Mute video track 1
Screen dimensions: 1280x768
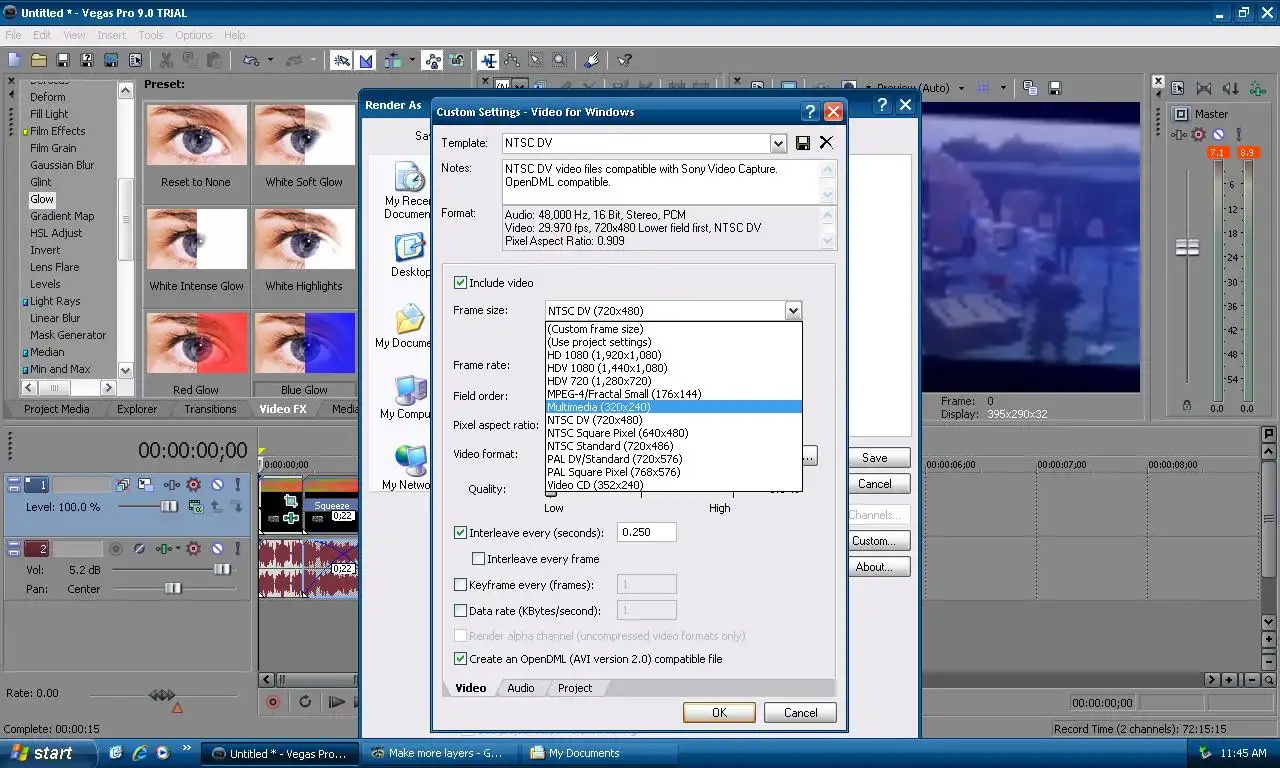[217, 485]
